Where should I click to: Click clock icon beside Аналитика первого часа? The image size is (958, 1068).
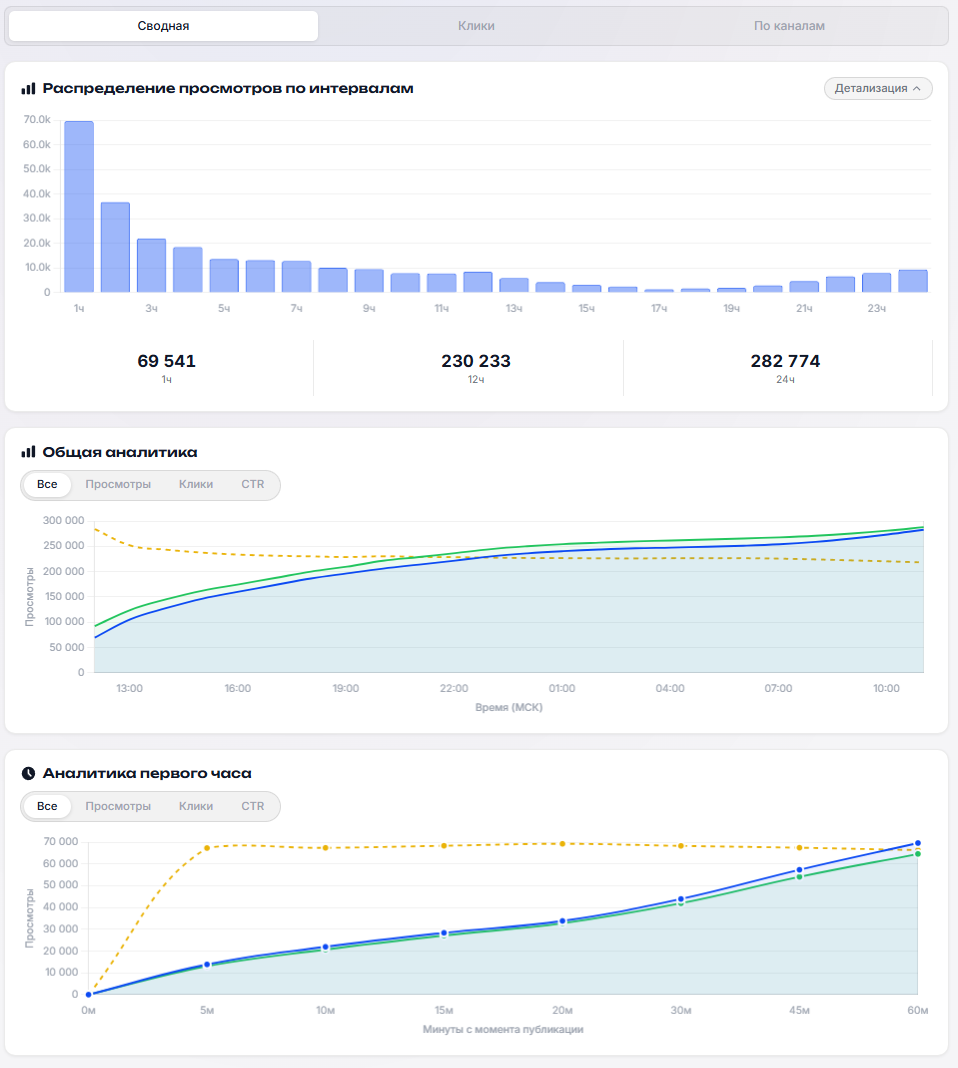[28, 773]
